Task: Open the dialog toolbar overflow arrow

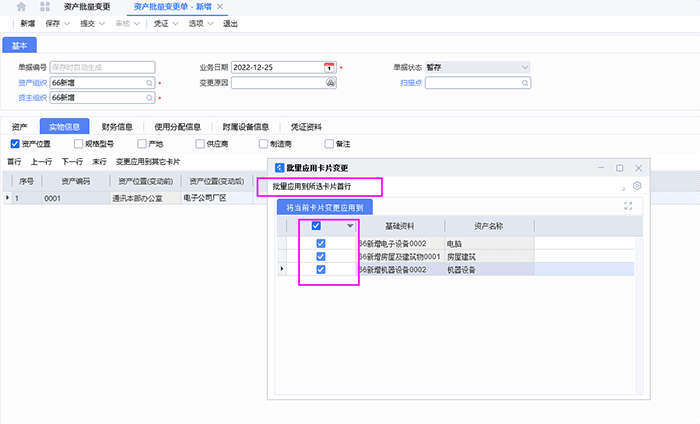Action: (624, 188)
